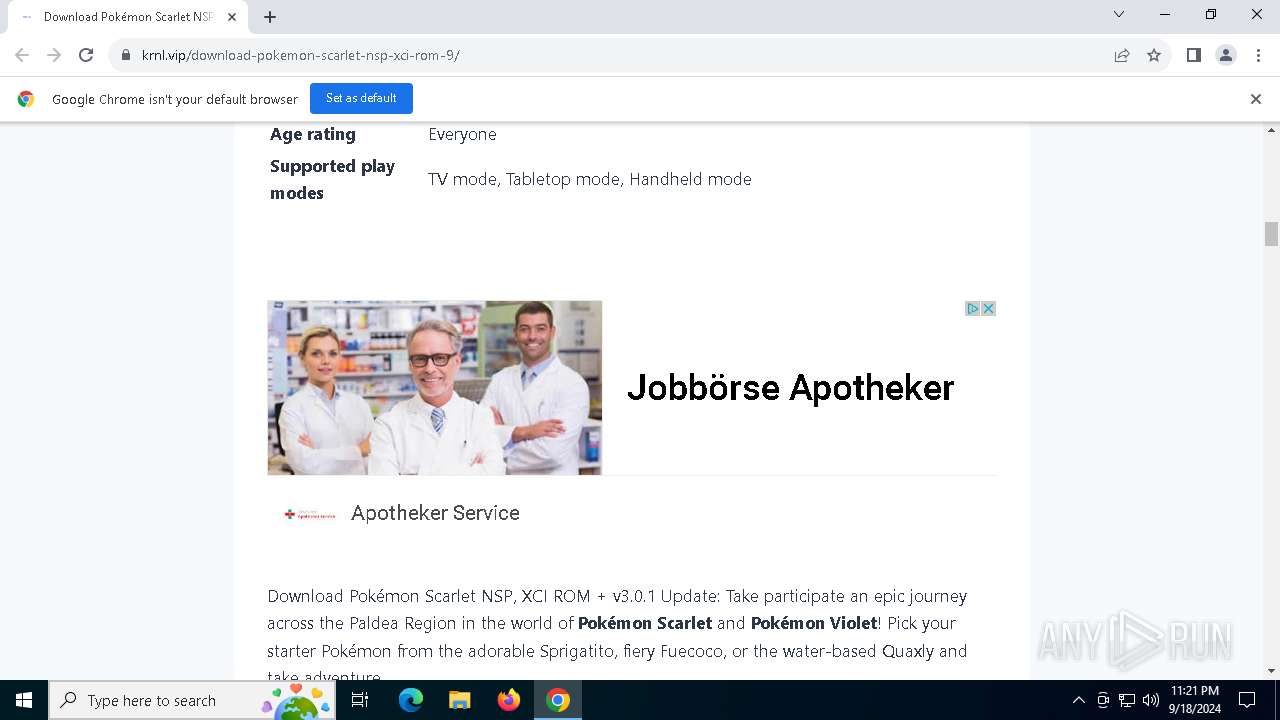This screenshot has height=720, width=1280.
Task: Open the network status tray icon
Action: click(x=1127, y=700)
